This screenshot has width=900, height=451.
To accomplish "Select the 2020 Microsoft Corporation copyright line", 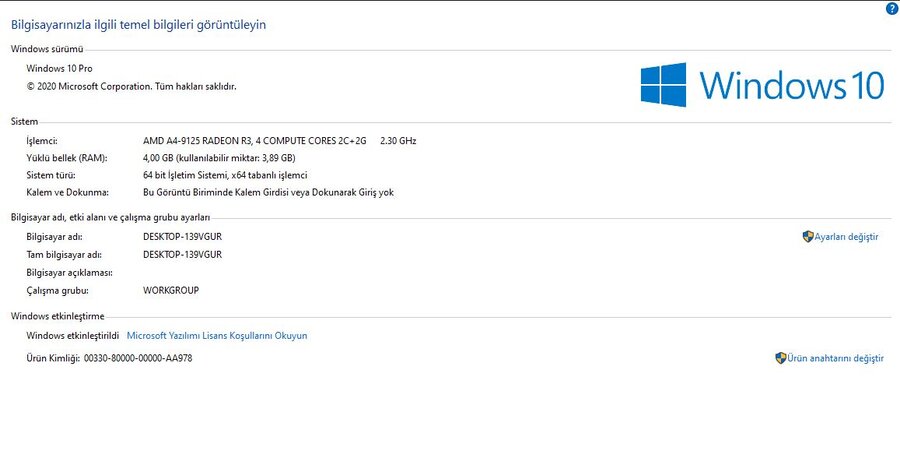I will point(131,87).
